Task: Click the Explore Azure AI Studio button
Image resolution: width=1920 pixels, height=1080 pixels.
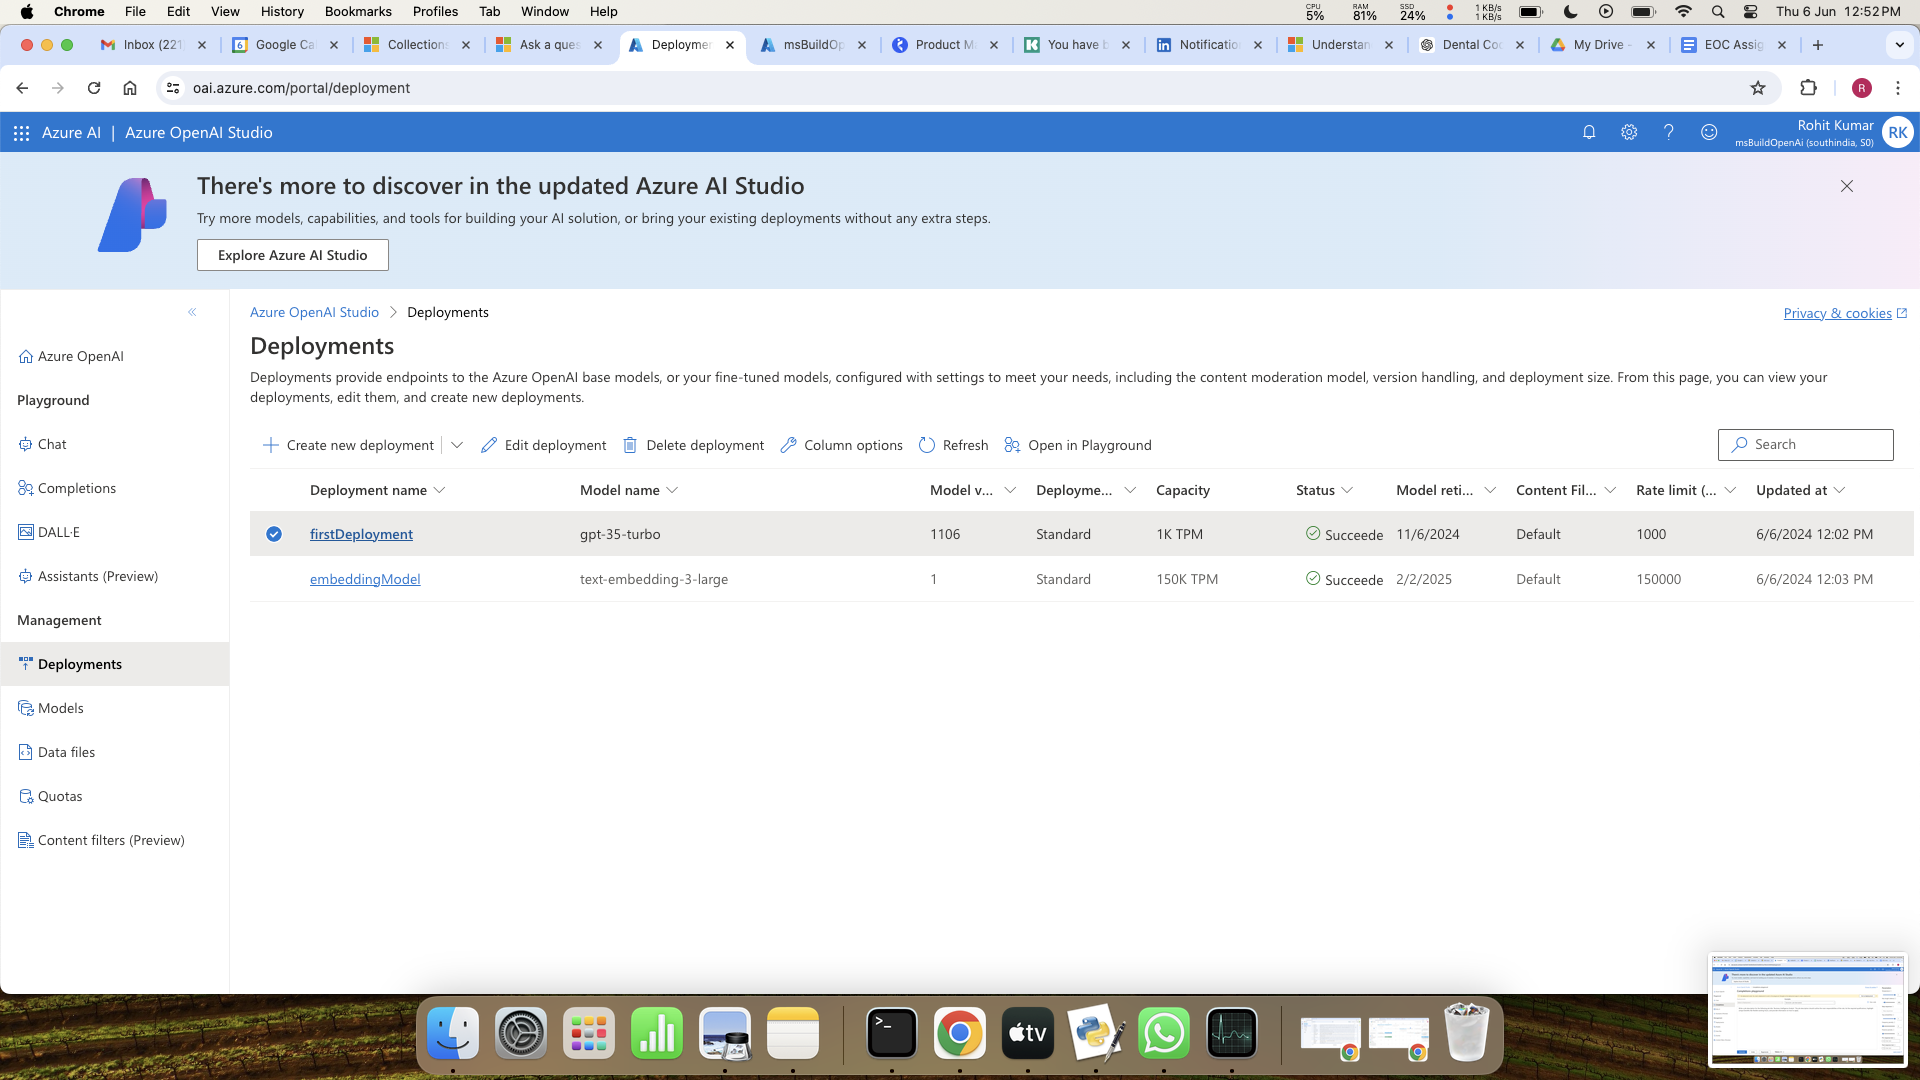Action: tap(292, 255)
